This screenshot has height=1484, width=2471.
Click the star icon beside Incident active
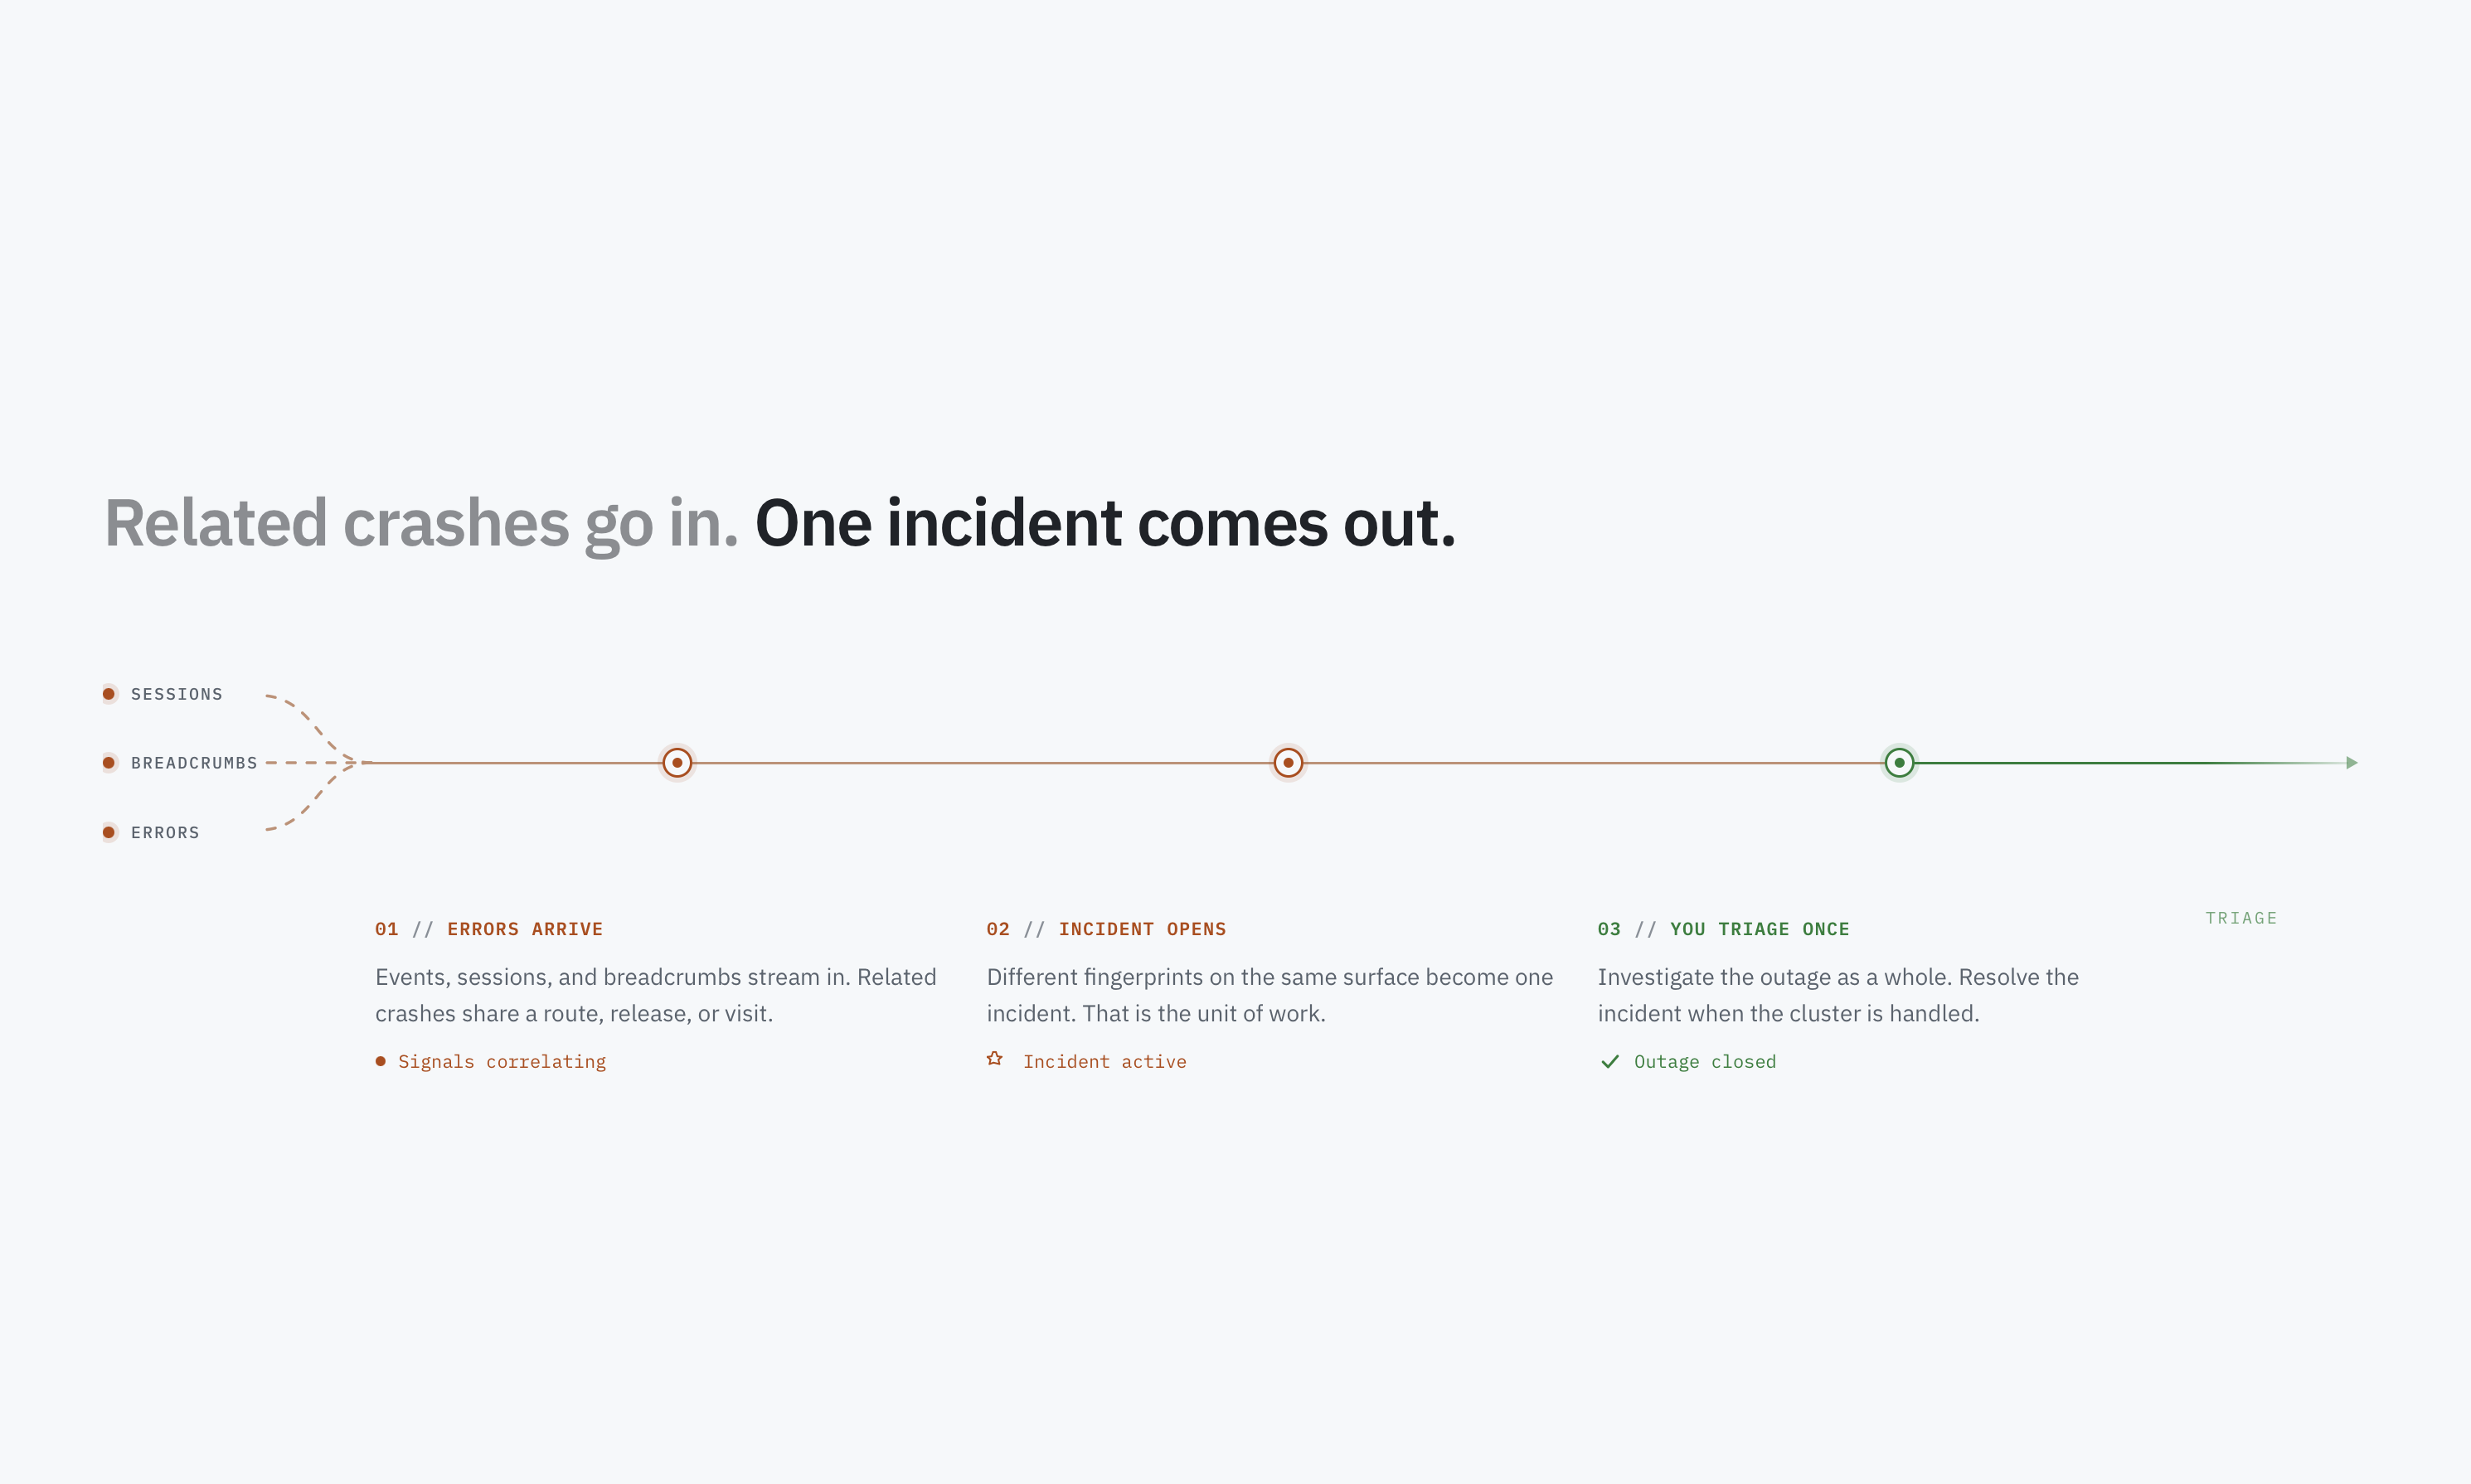[x=994, y=1058]
